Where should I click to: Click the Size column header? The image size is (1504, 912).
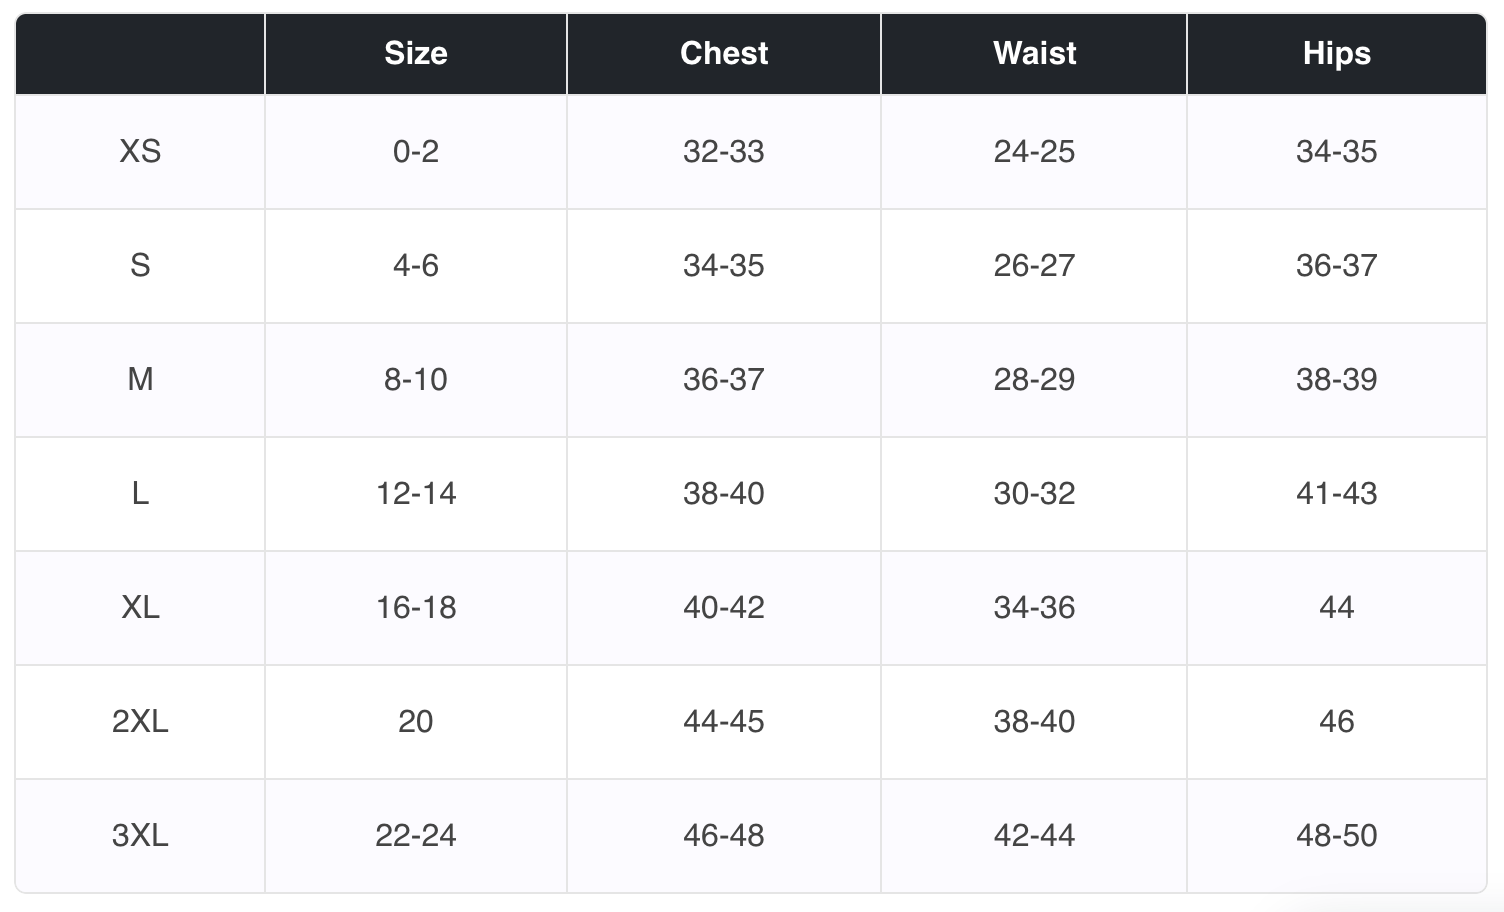416,54
